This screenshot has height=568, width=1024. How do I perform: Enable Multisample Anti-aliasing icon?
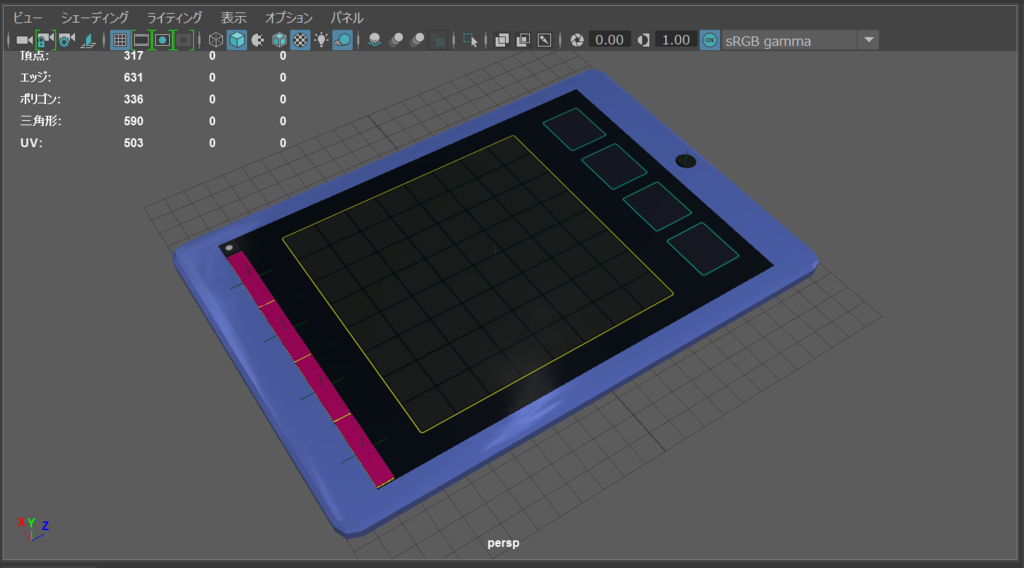click(417, 40)
